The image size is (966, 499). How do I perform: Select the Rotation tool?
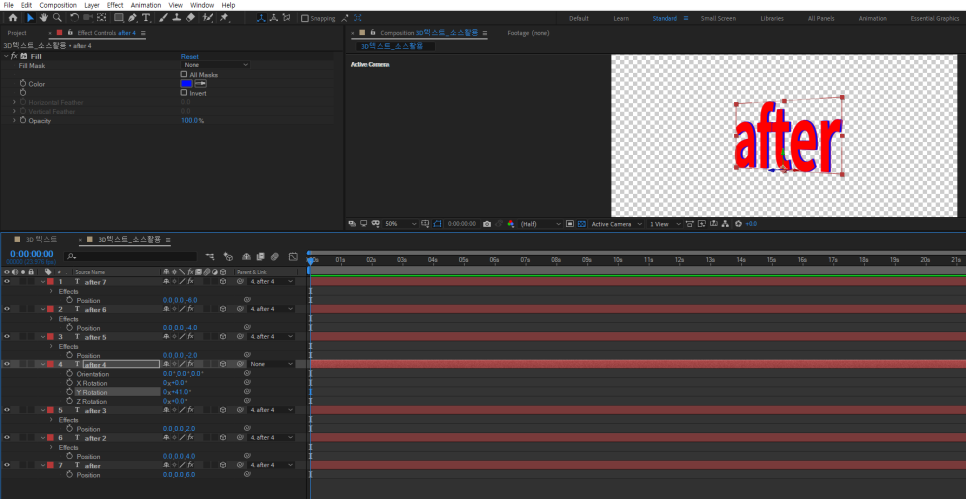point(74,18)
